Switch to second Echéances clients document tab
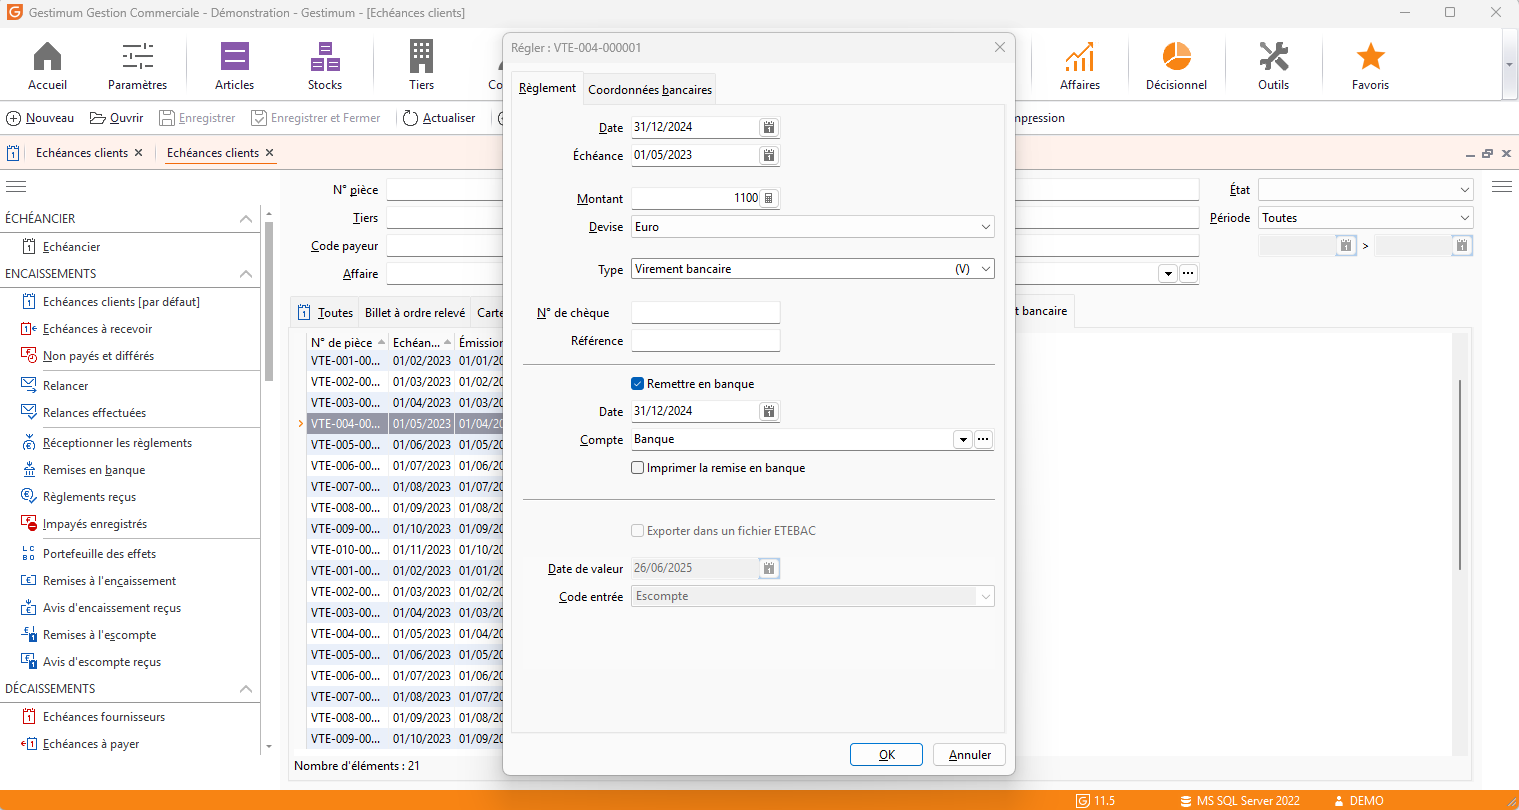This screenshot has width=1519, height=810. pos(213,153)
